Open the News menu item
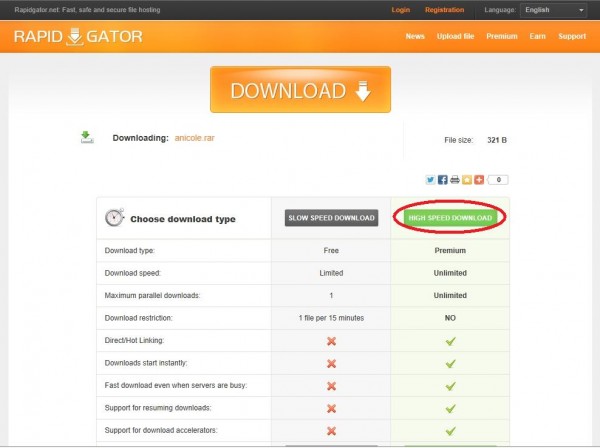This screenshot has height=448, width=600. pos(415,36)
